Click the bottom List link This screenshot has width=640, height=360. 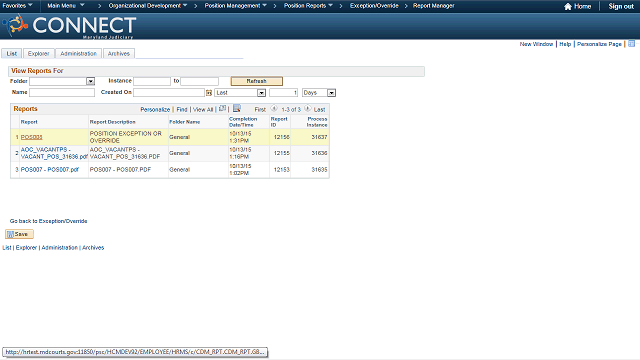7,248
